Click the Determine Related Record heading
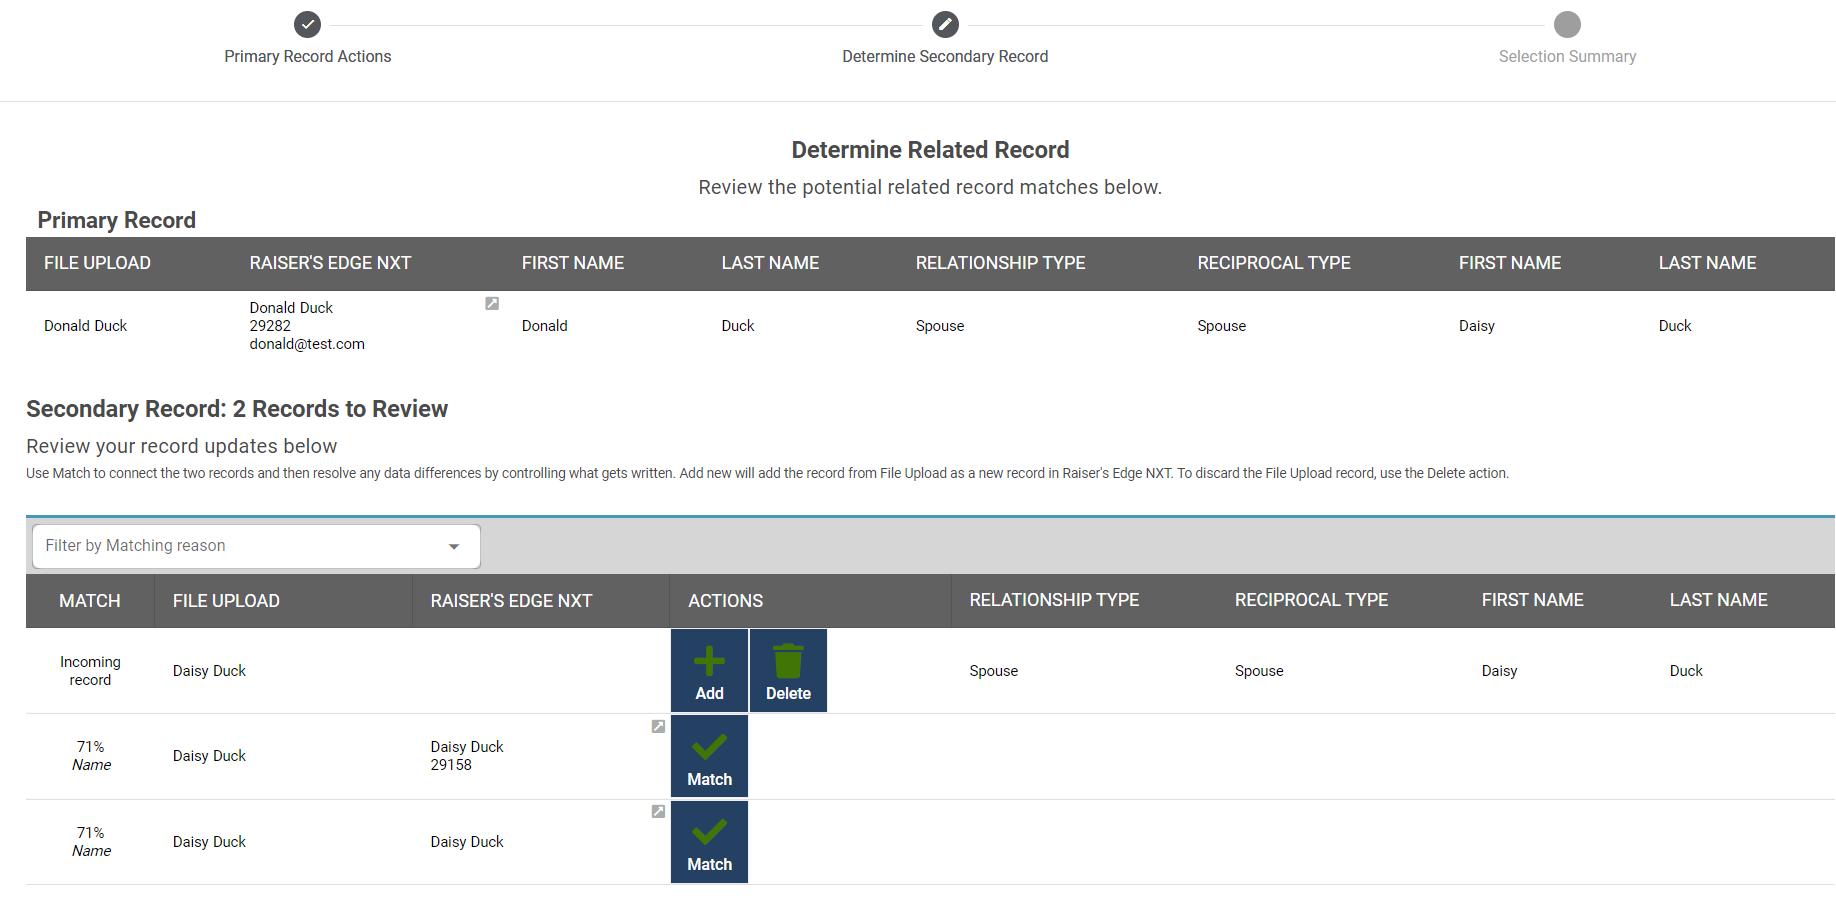This screenshot has width=1836, height=898. [930, 150]
